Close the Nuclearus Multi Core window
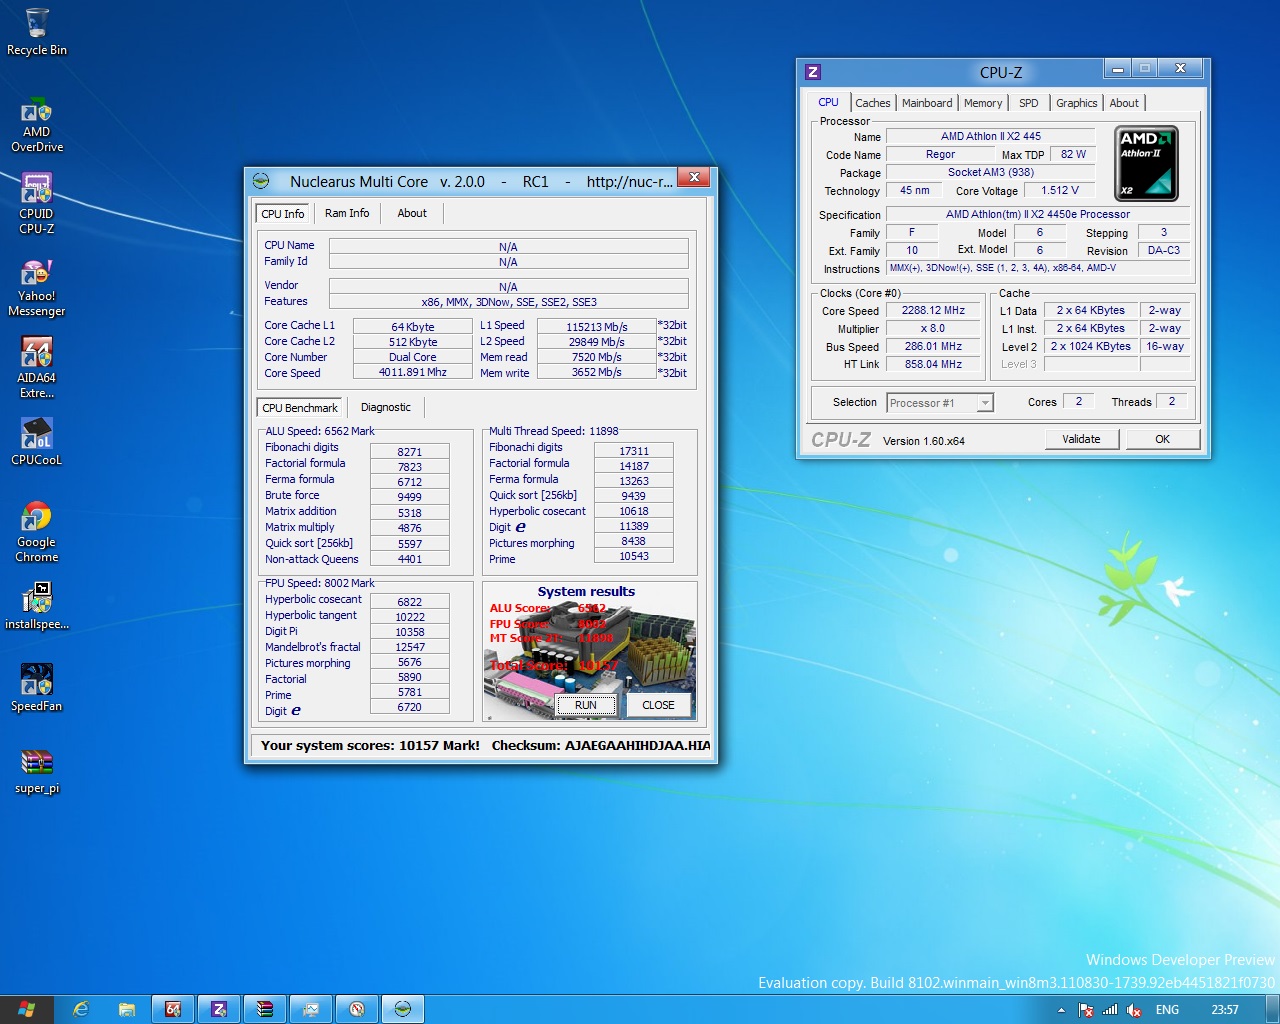 [694, 178]
